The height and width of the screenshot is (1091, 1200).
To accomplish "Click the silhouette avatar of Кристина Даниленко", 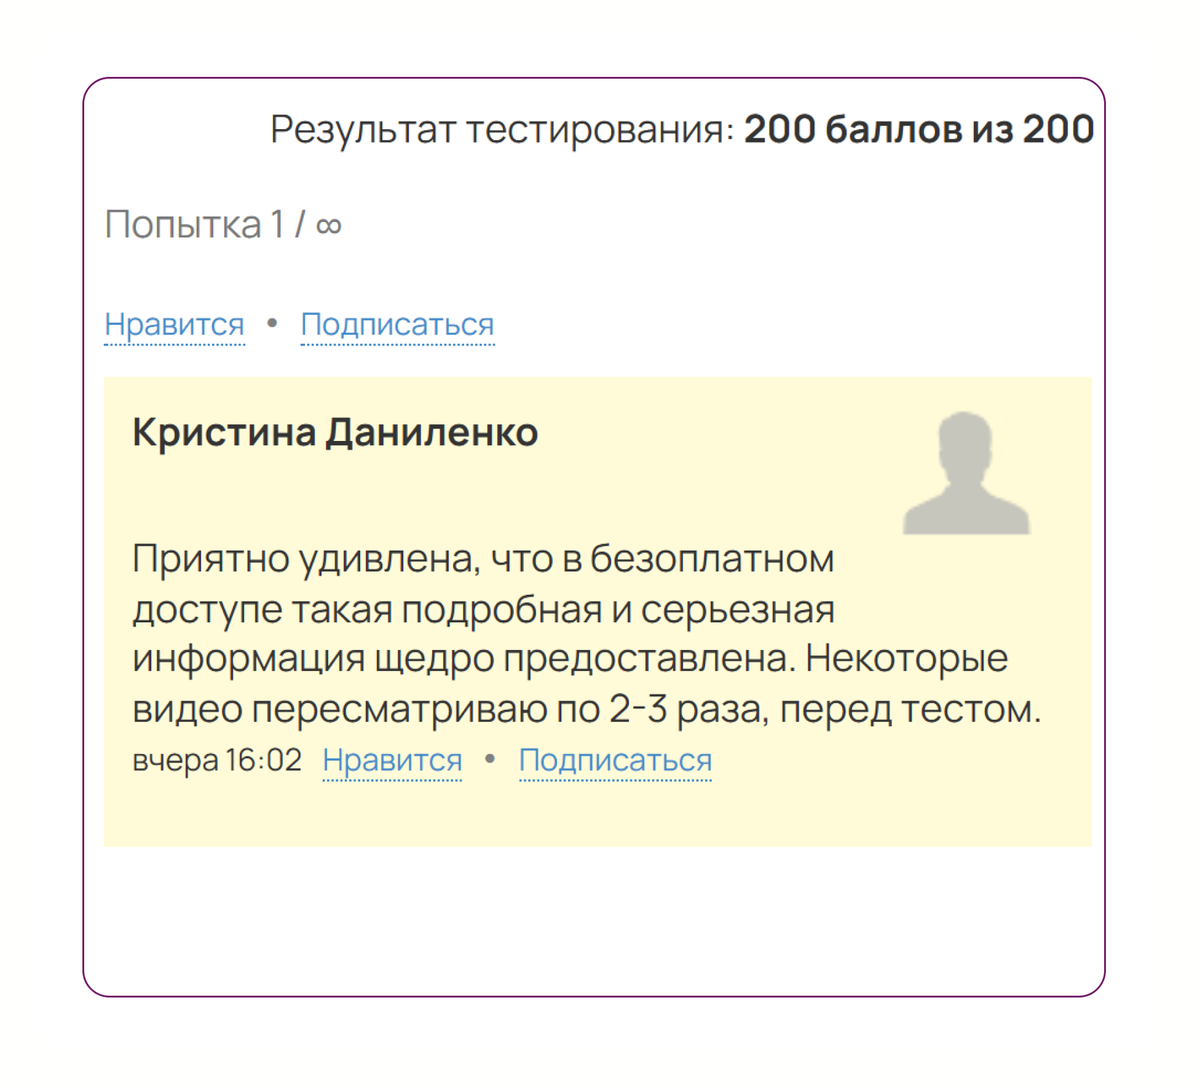I will (x=966, y=474).
